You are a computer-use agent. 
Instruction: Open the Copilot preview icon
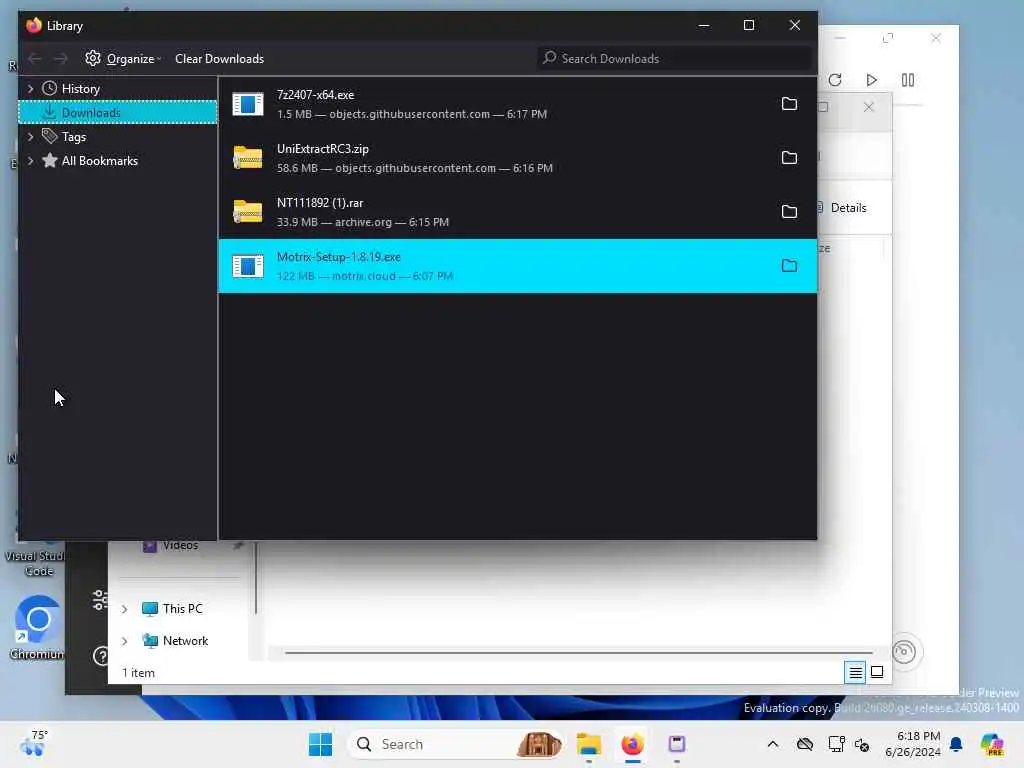point(992,744)
